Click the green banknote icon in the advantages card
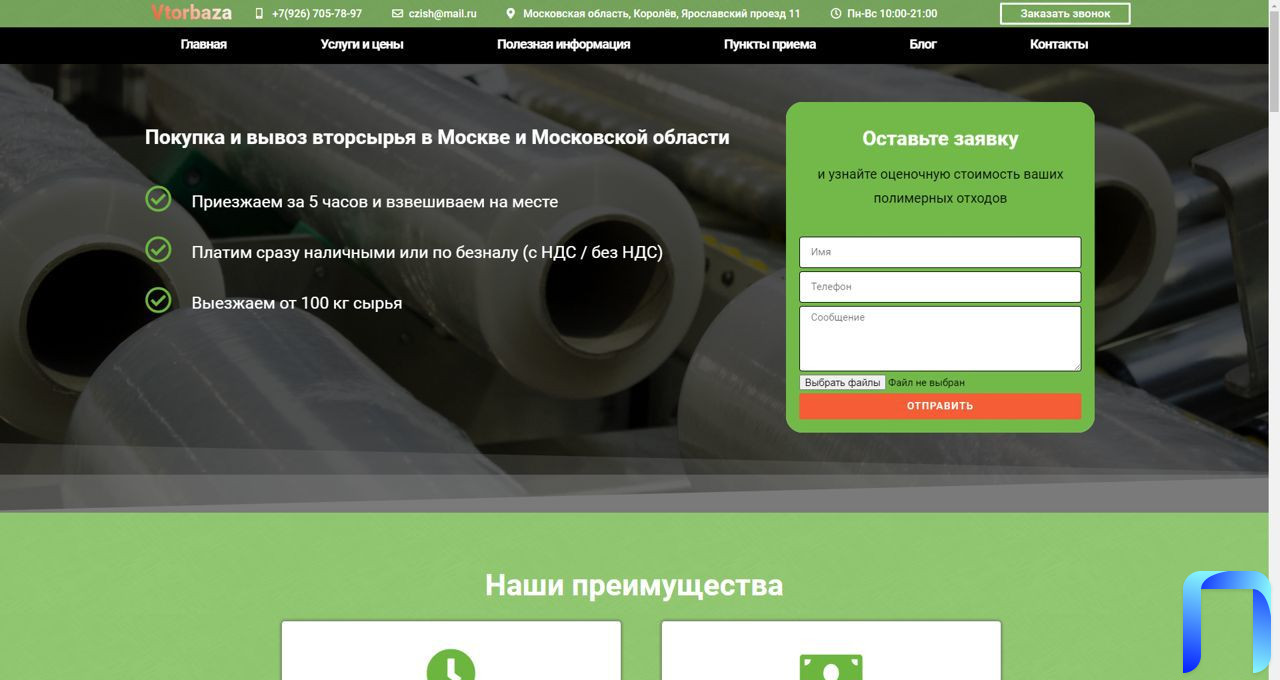Image resolution: width=1280 pixels, height=680 pixels. tap(831, 667)
